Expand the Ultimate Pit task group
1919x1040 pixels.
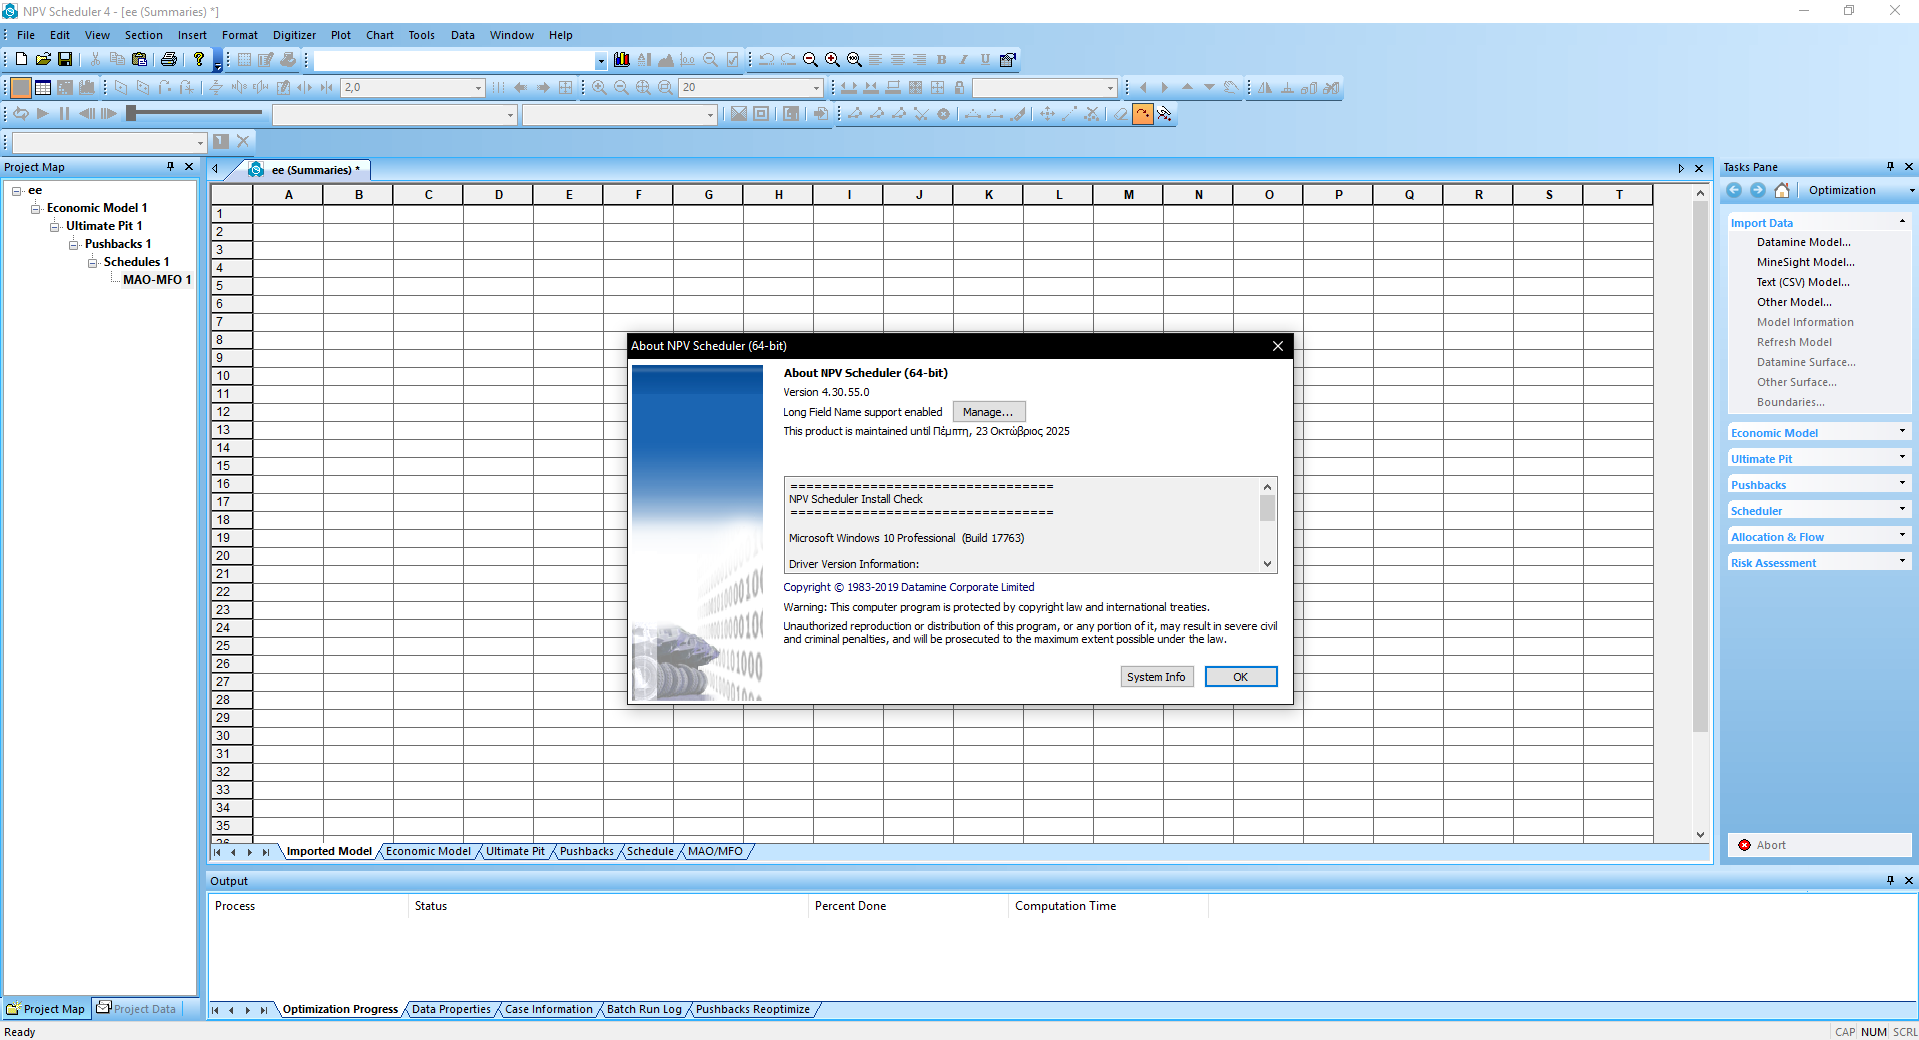[x=1902, y=457]
